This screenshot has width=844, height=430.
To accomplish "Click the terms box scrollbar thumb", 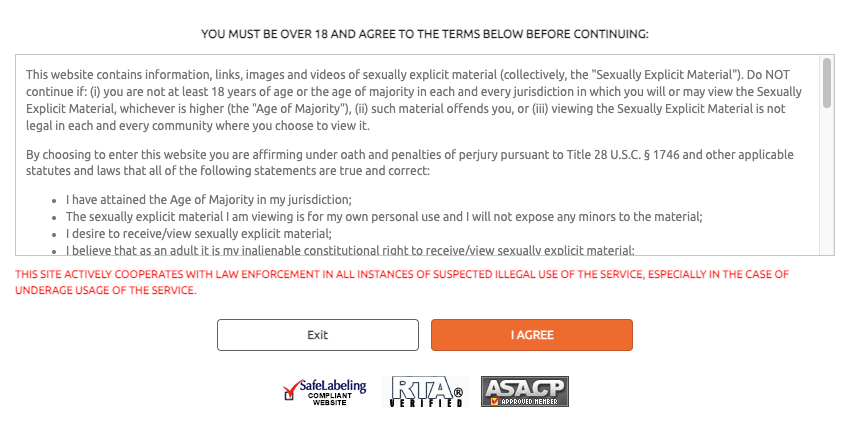I will pos(827,82).
